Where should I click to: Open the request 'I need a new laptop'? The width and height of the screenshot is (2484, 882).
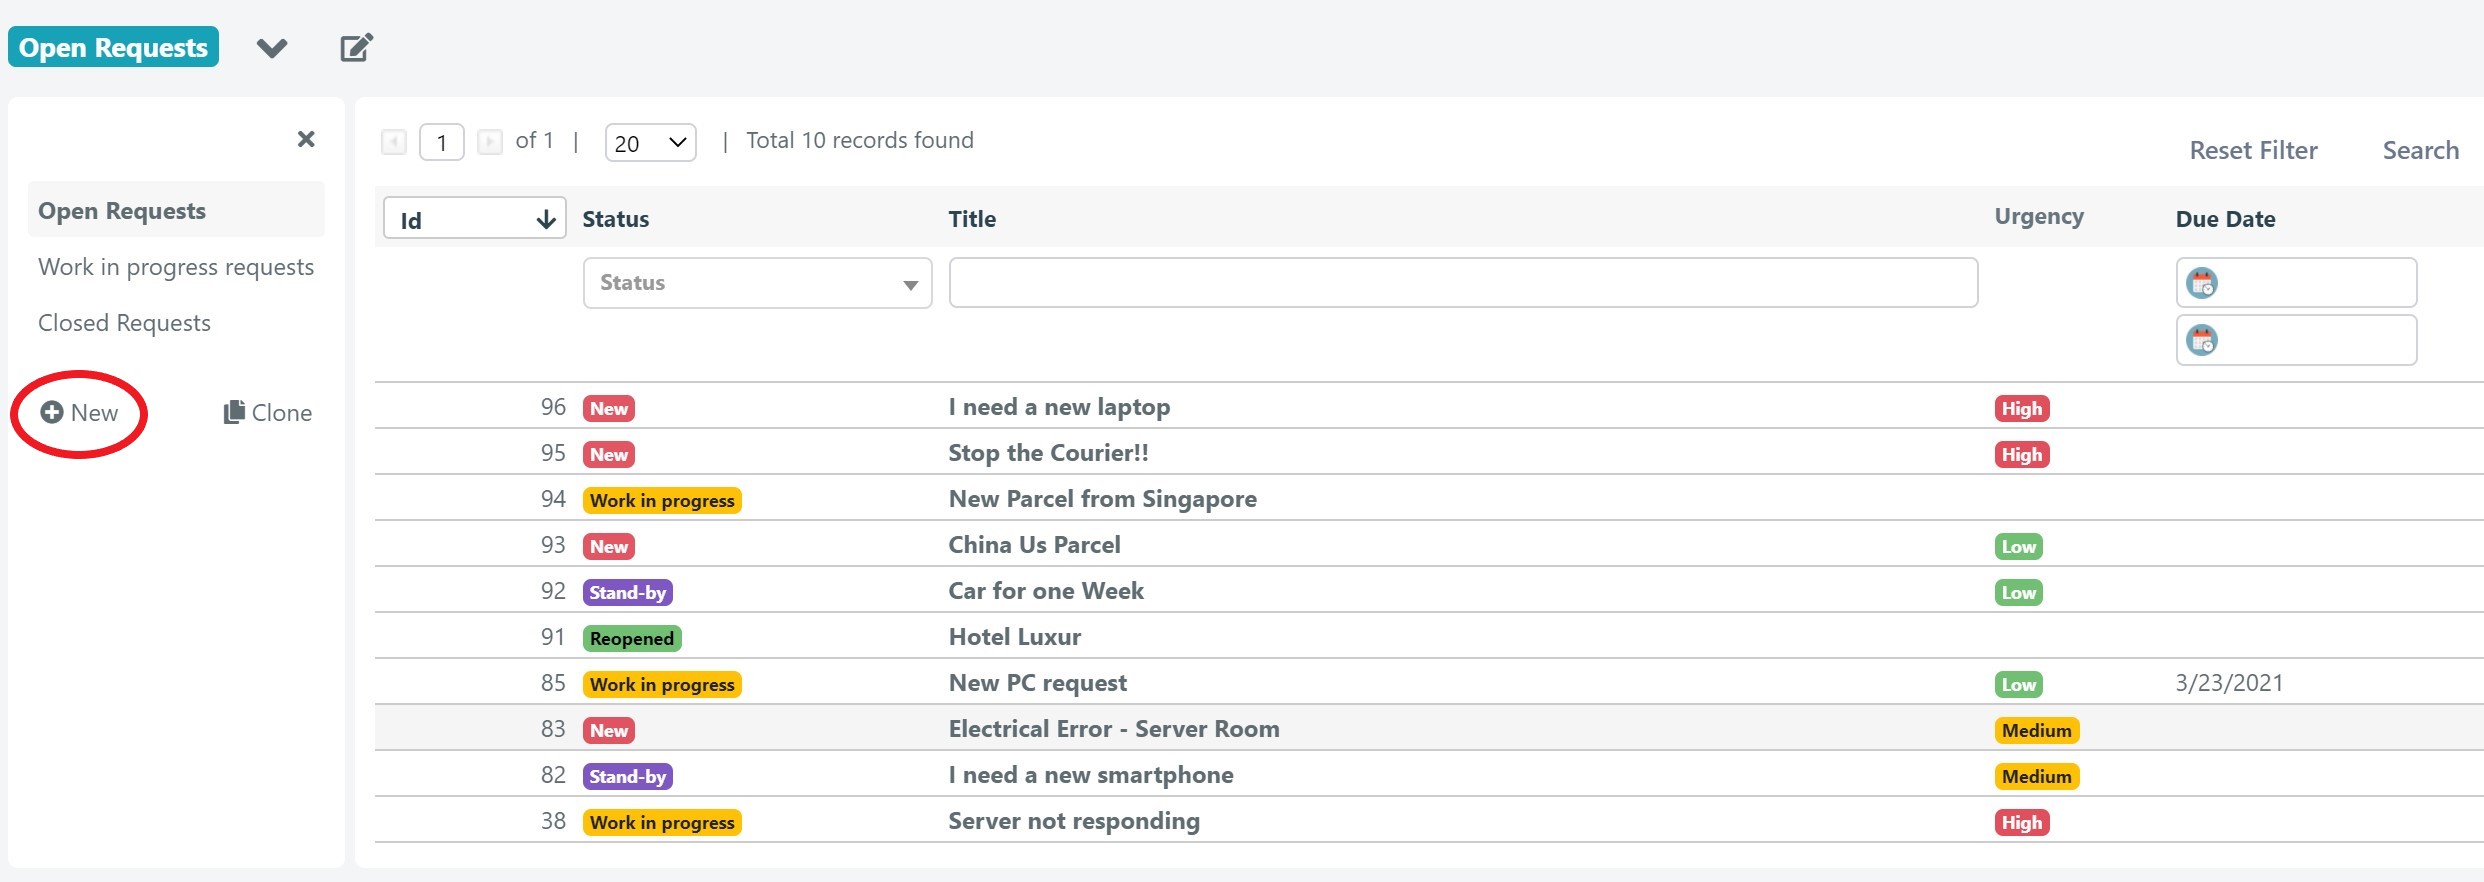pos(1059,407)
